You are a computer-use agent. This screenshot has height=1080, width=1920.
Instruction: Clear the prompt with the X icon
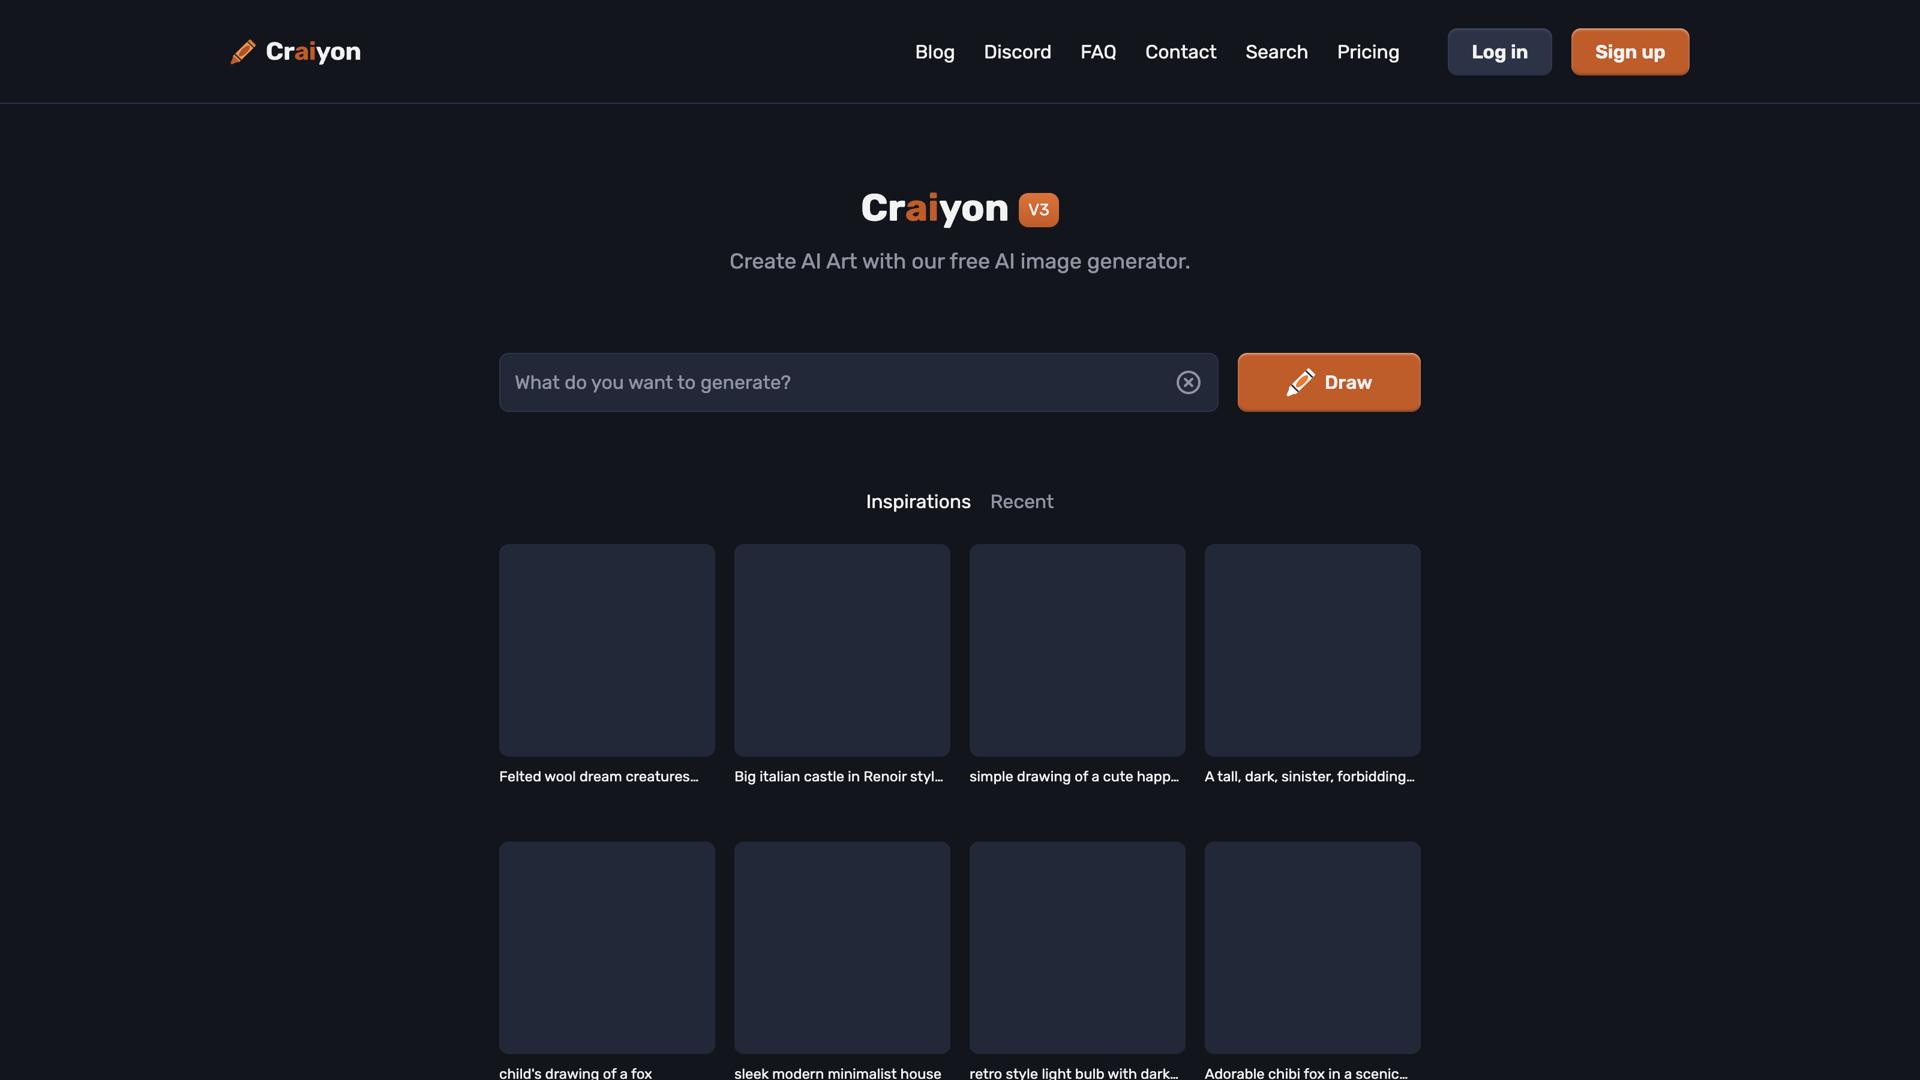point(1188,383)
